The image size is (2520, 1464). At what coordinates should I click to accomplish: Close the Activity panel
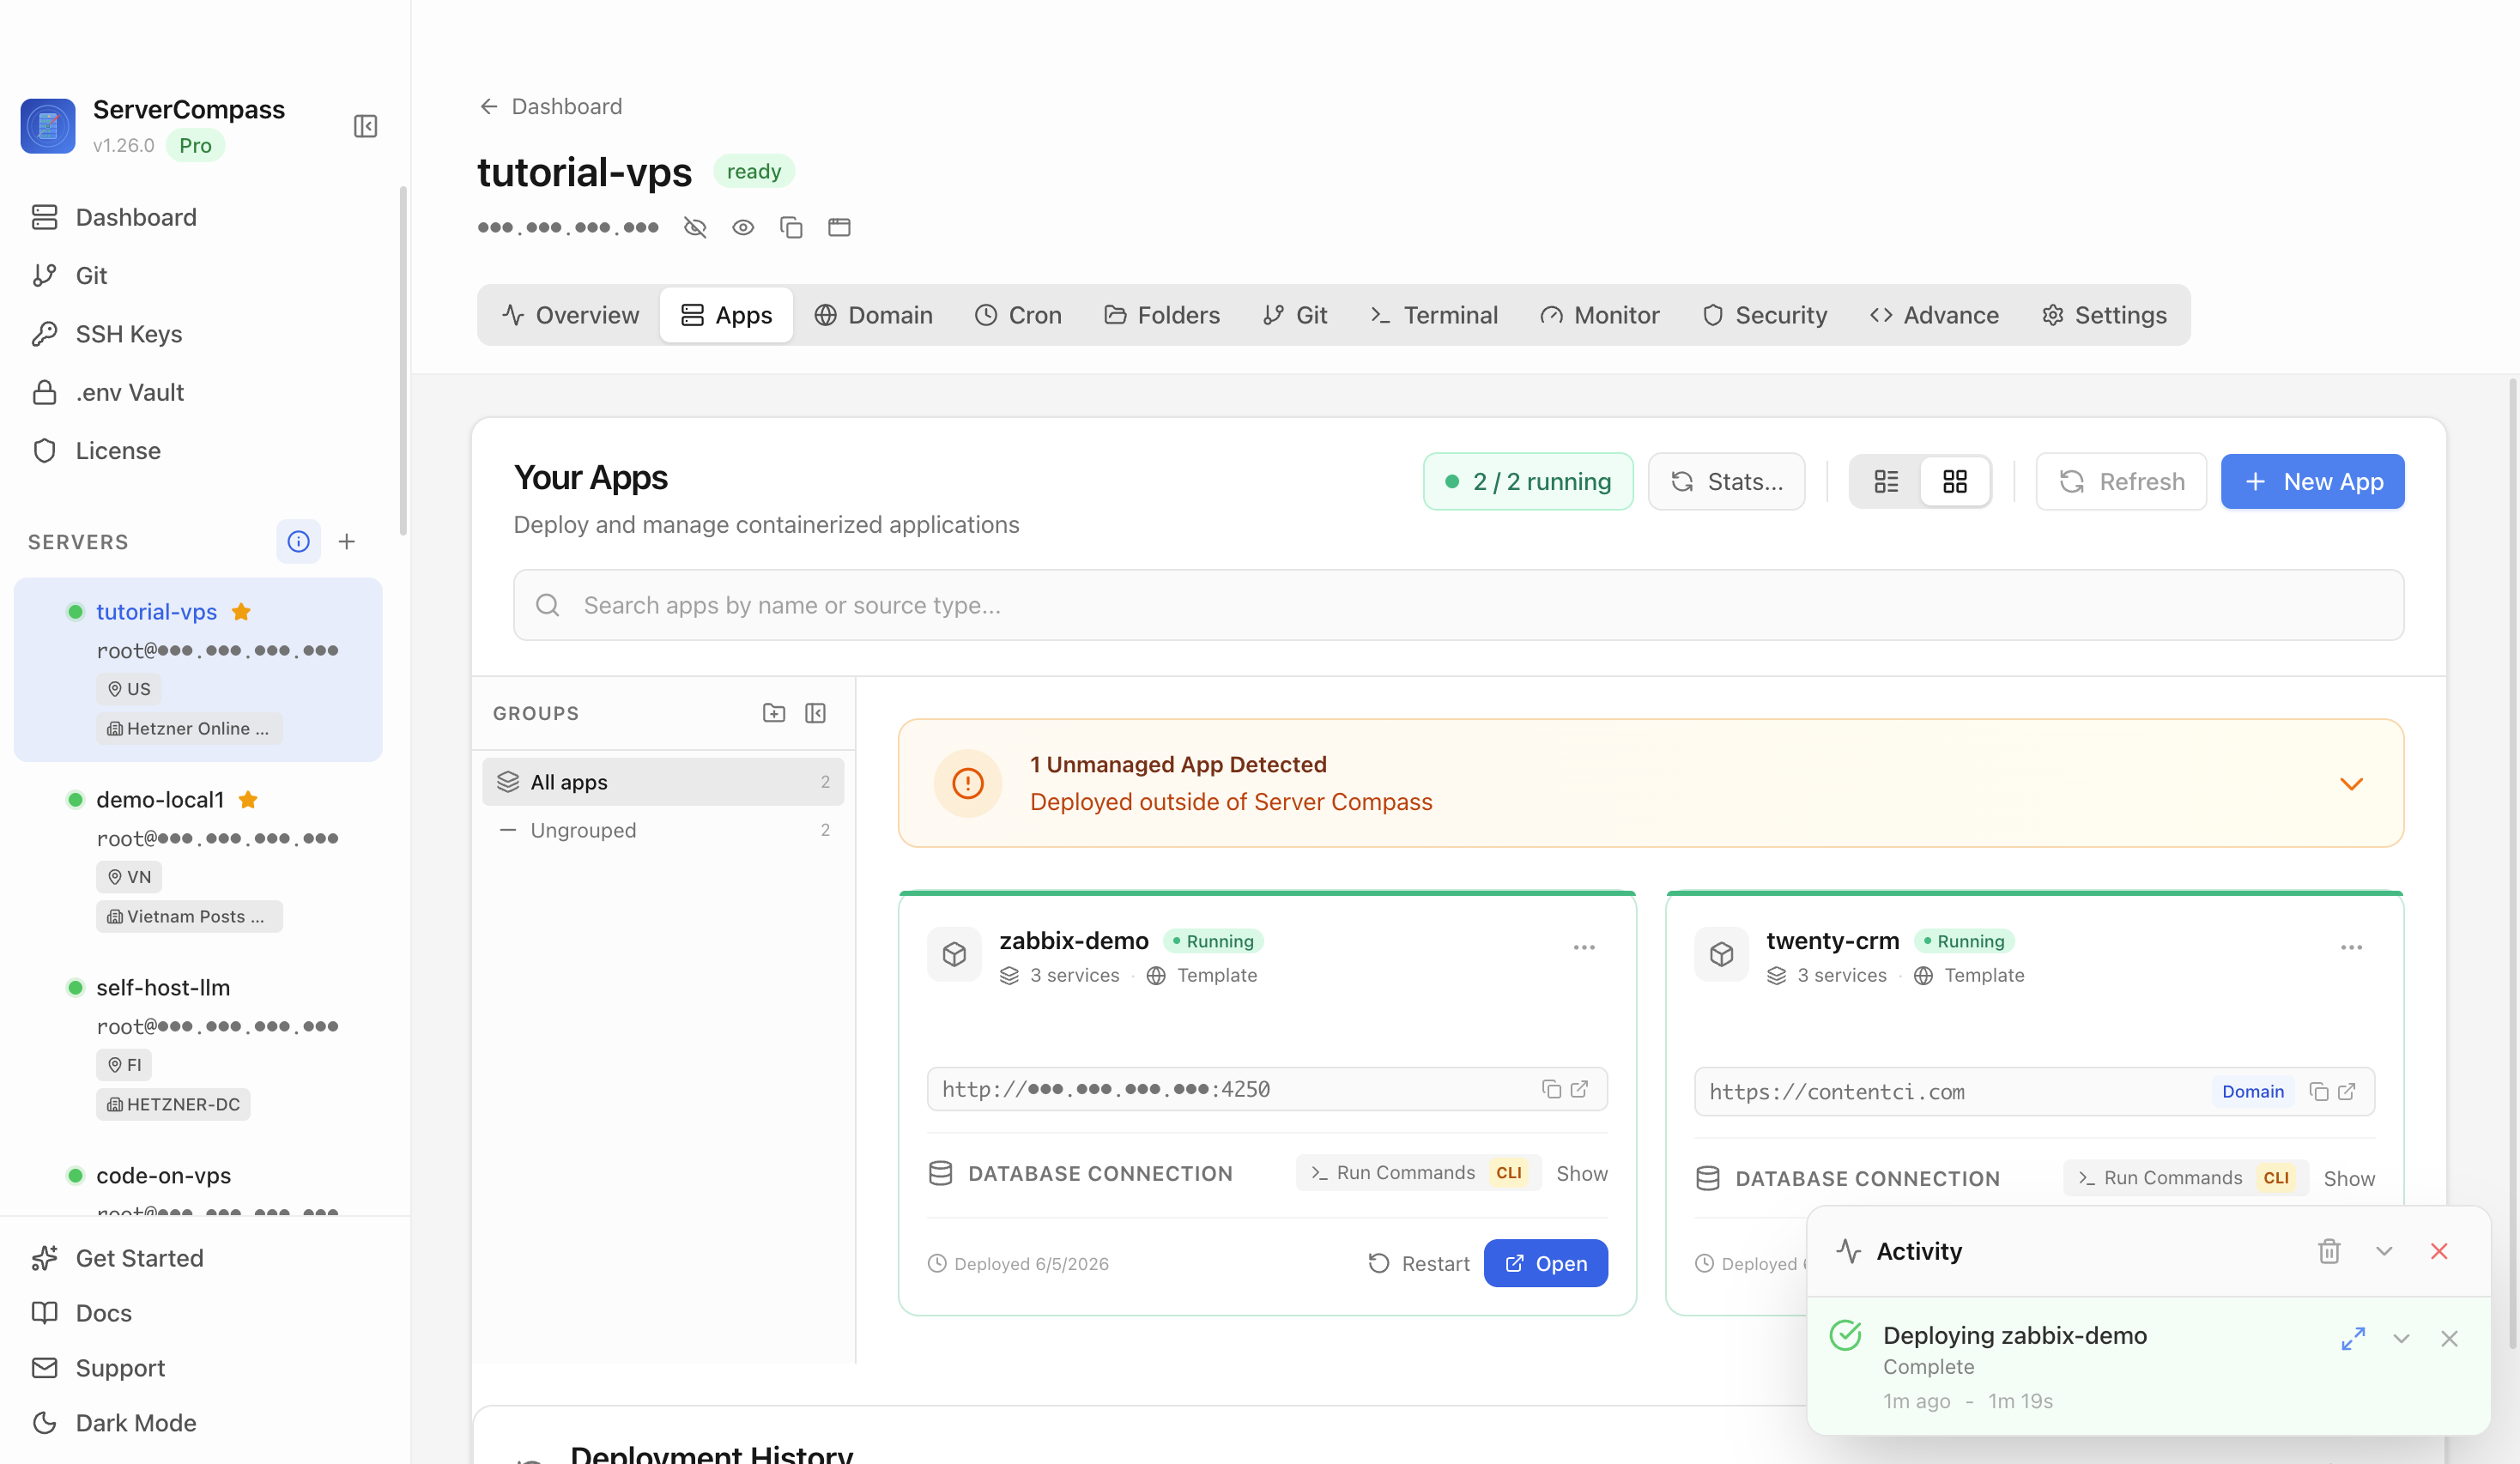click(2440, 1251)
